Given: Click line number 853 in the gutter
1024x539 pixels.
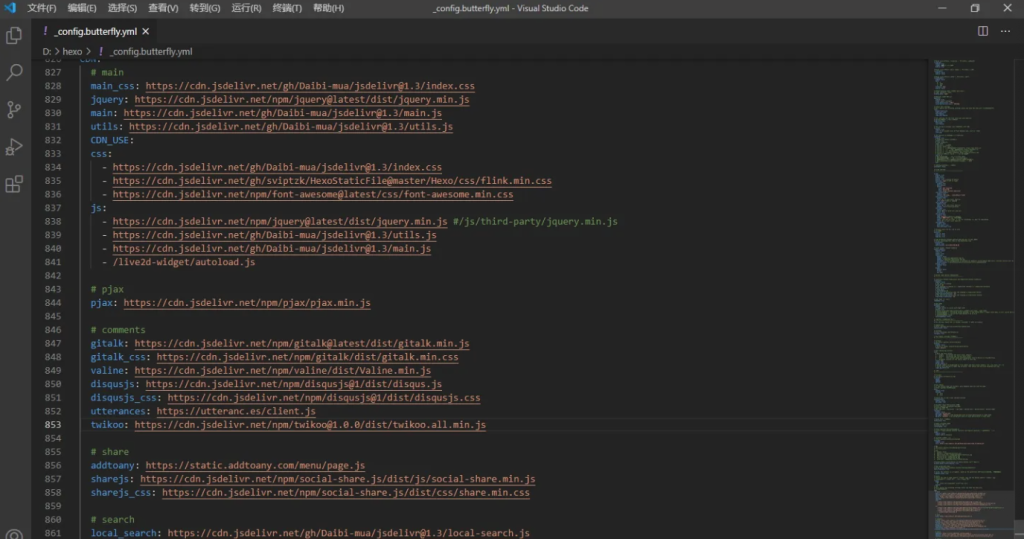Looking at the screenshot, I should (x=53, y=424).
